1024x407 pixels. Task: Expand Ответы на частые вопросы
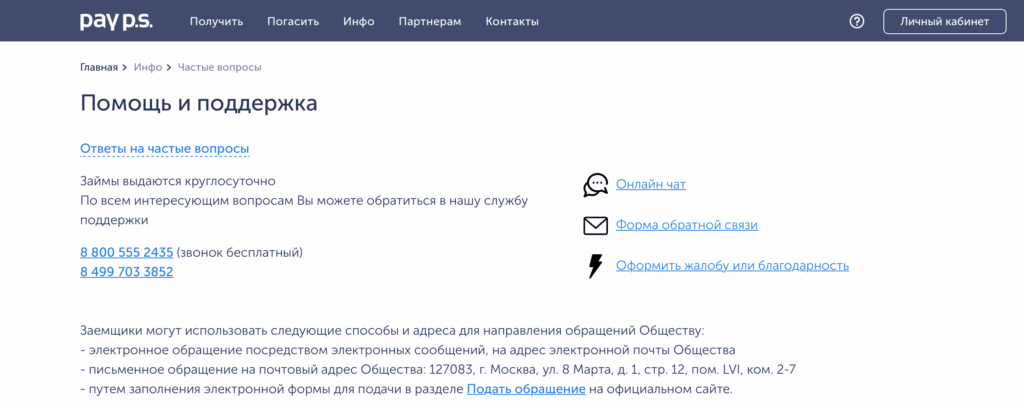164,149
